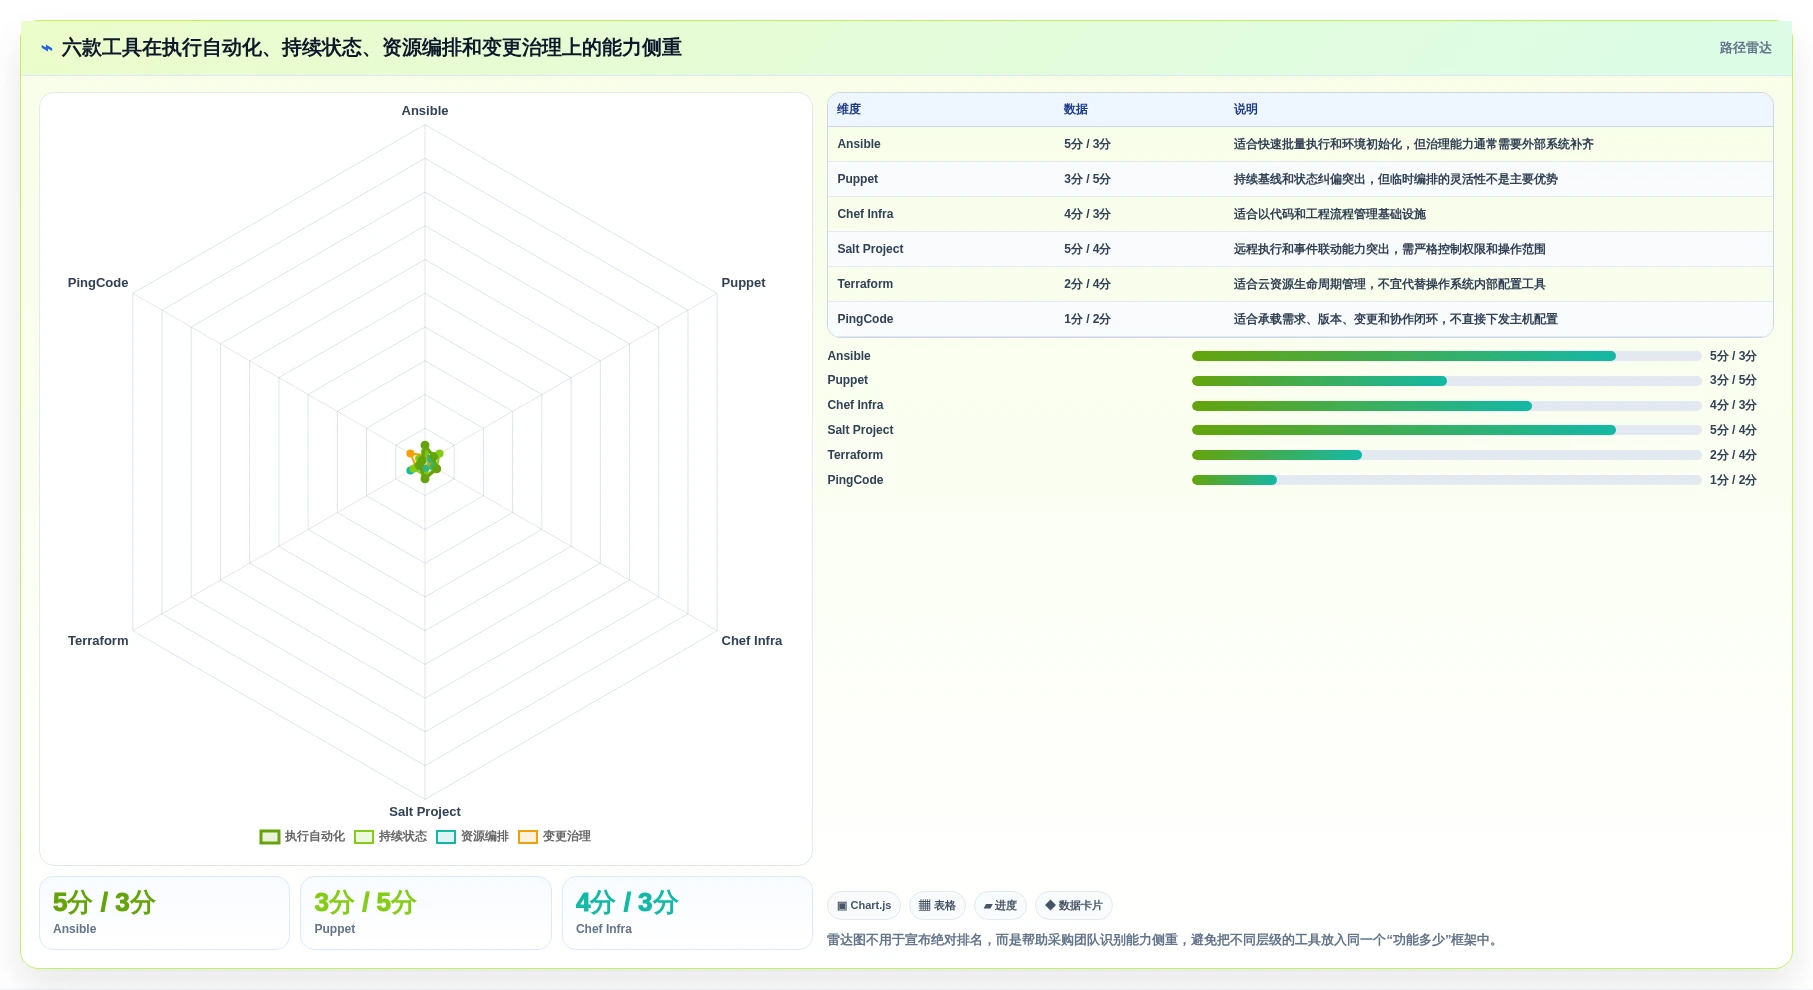Click the Ansible 5分 / 3分 stat card
Screen dimensions: 1813x990
(164, 913)
